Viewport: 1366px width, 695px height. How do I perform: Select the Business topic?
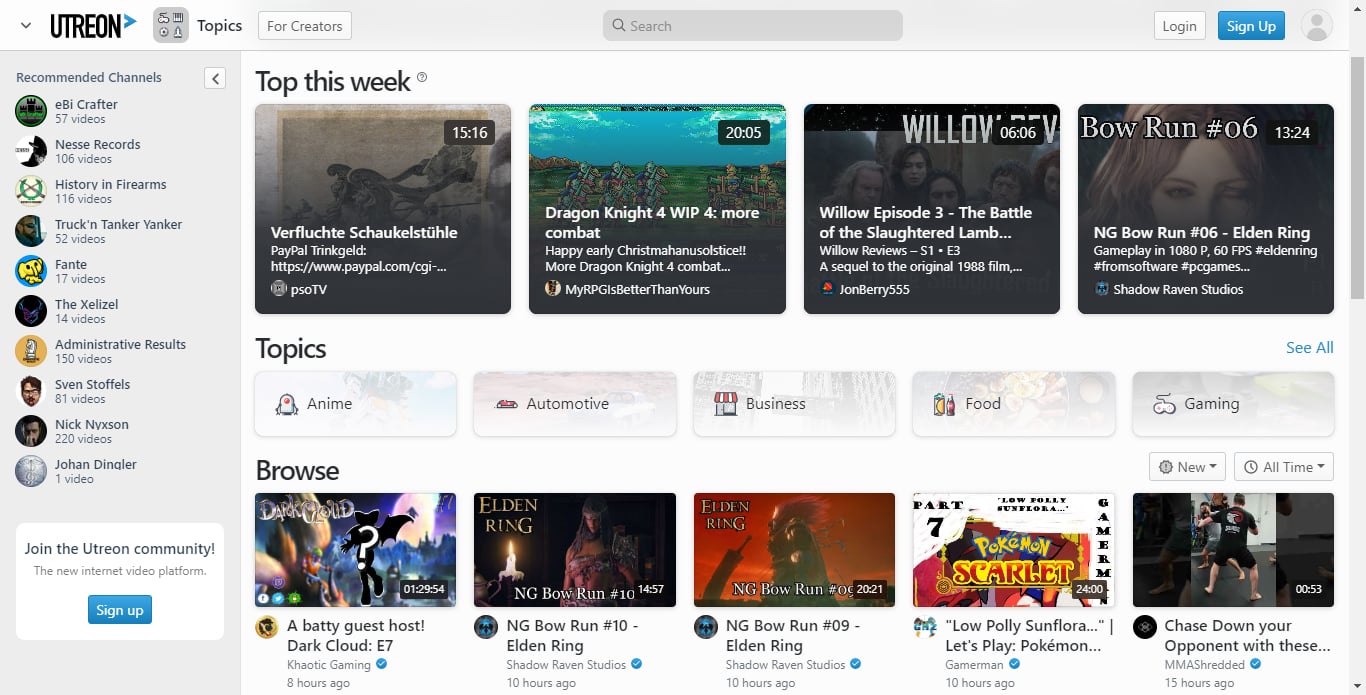795,404
